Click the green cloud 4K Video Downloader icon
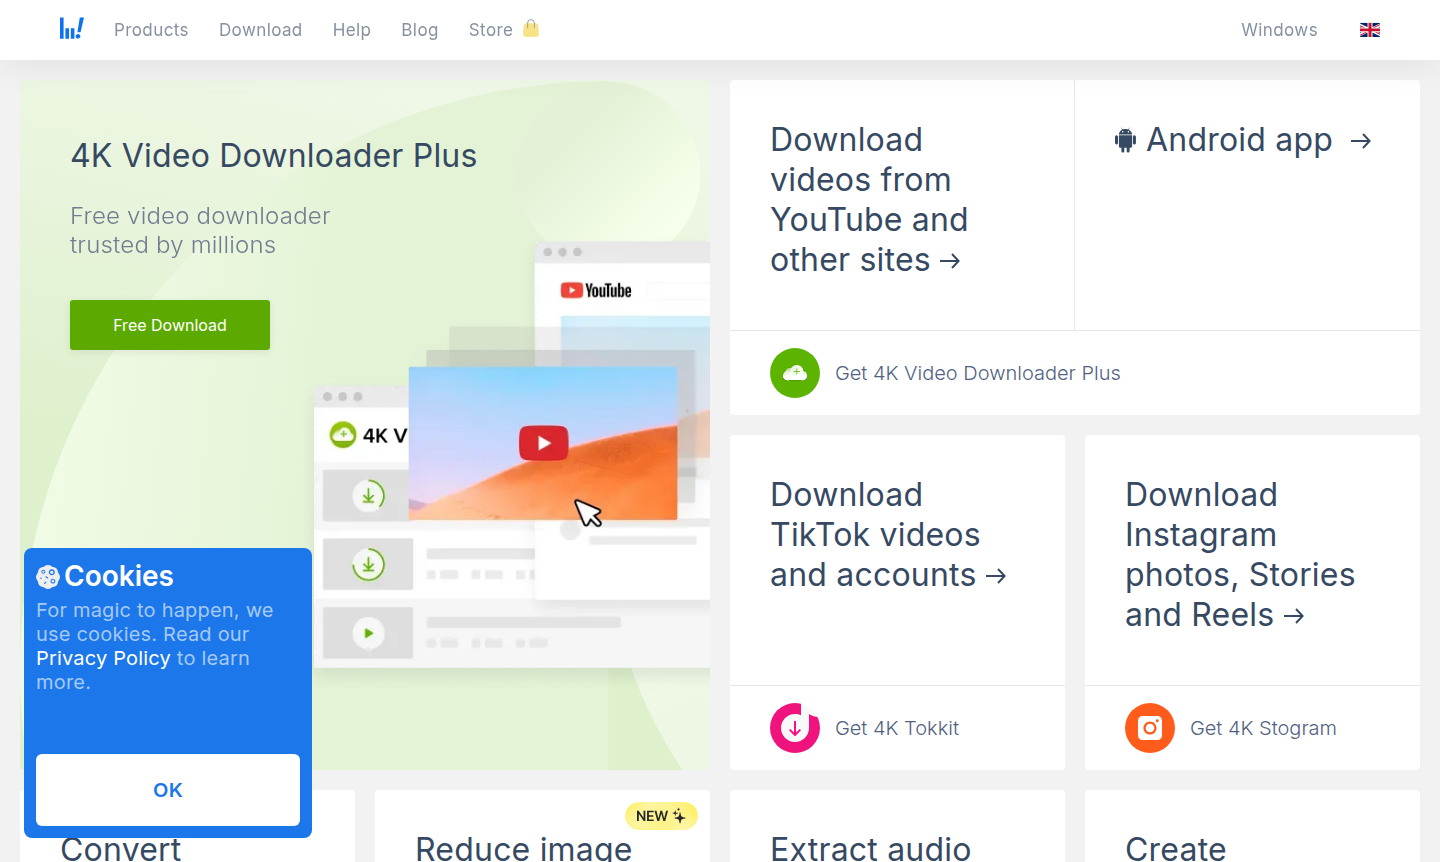The width and height of the screenshot is (1440, 862). (x=795, y=373)
